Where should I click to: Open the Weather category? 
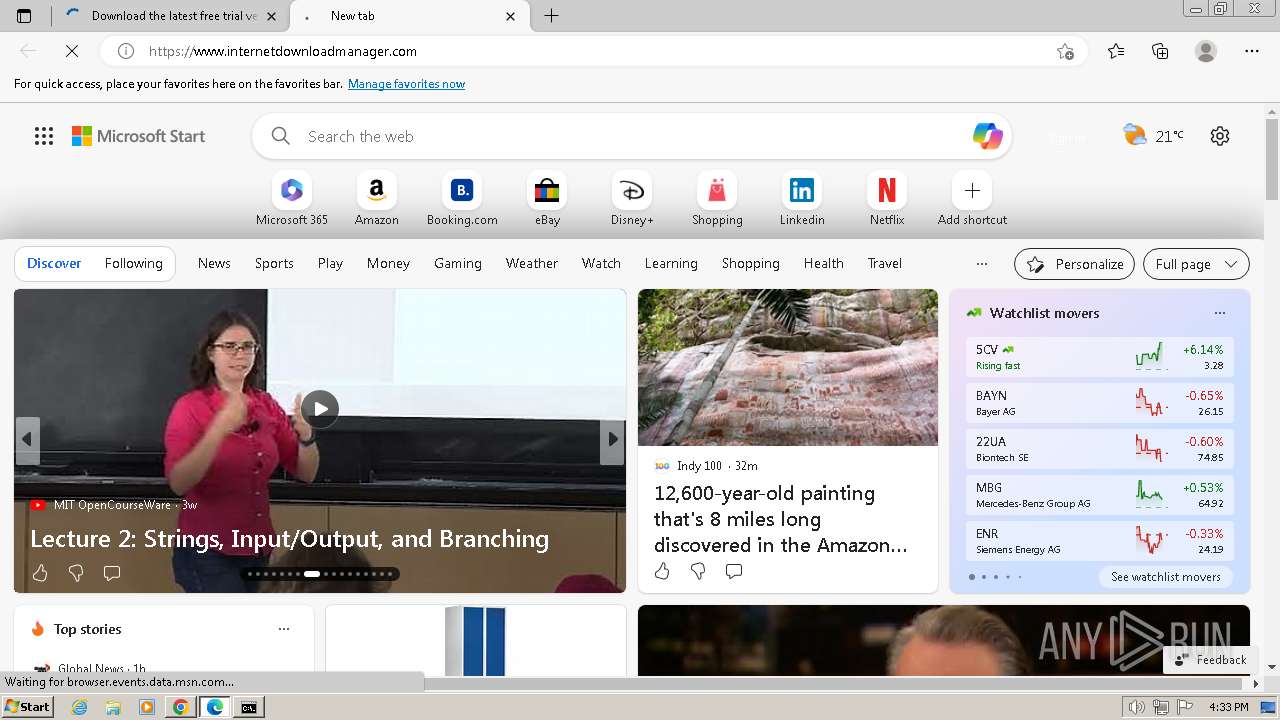532,263
